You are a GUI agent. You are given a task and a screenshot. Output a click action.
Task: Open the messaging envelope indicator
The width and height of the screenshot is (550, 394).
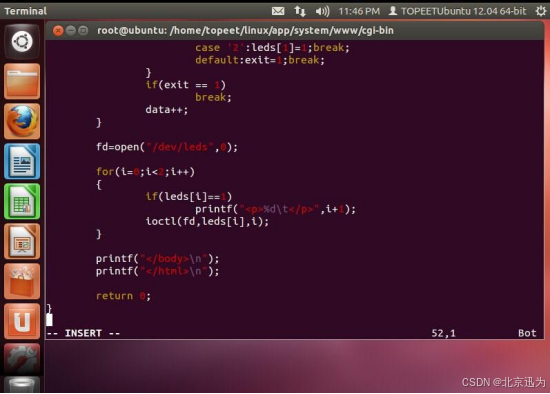(x=278, y=11)
